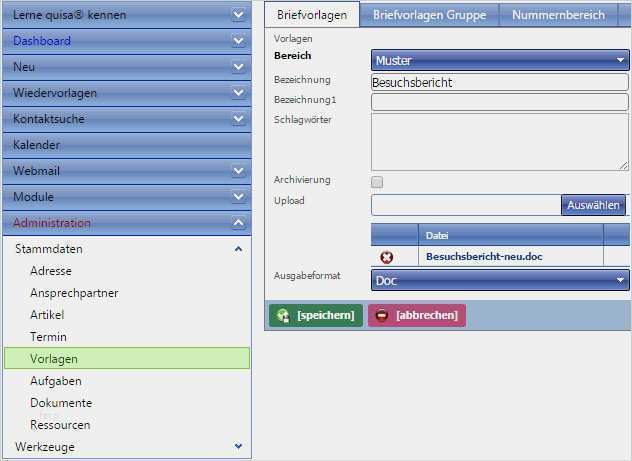Collapse the Stammdaten subsection arrow
The image size is (632, 461).
[x=238, y=248]
